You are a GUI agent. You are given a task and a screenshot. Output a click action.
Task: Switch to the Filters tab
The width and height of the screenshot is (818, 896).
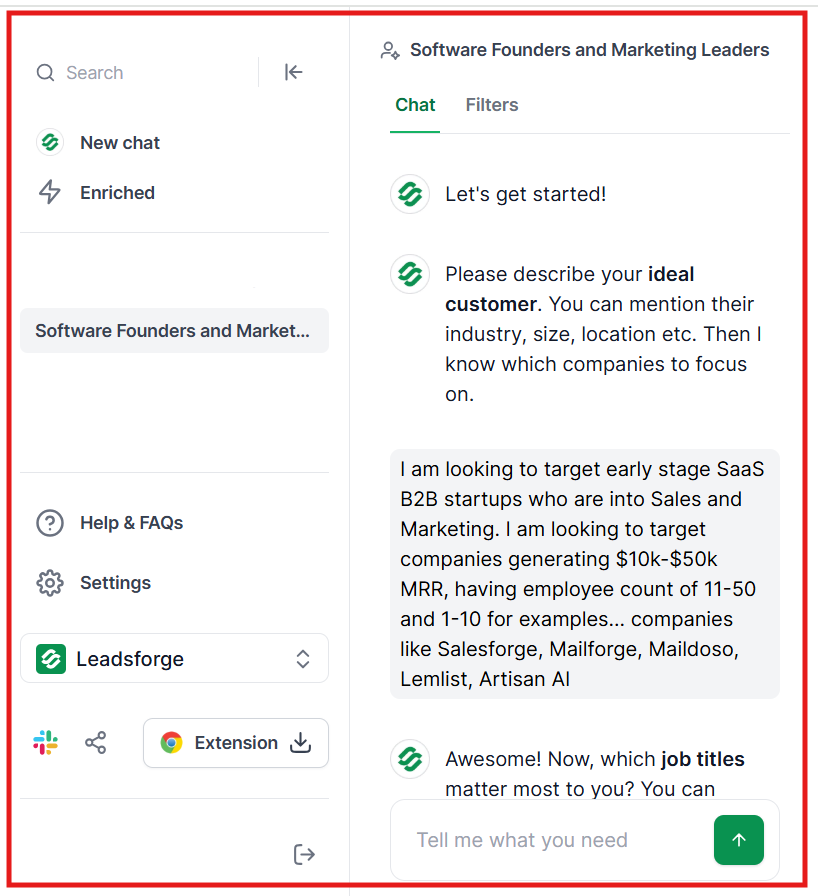click(491, 105)
